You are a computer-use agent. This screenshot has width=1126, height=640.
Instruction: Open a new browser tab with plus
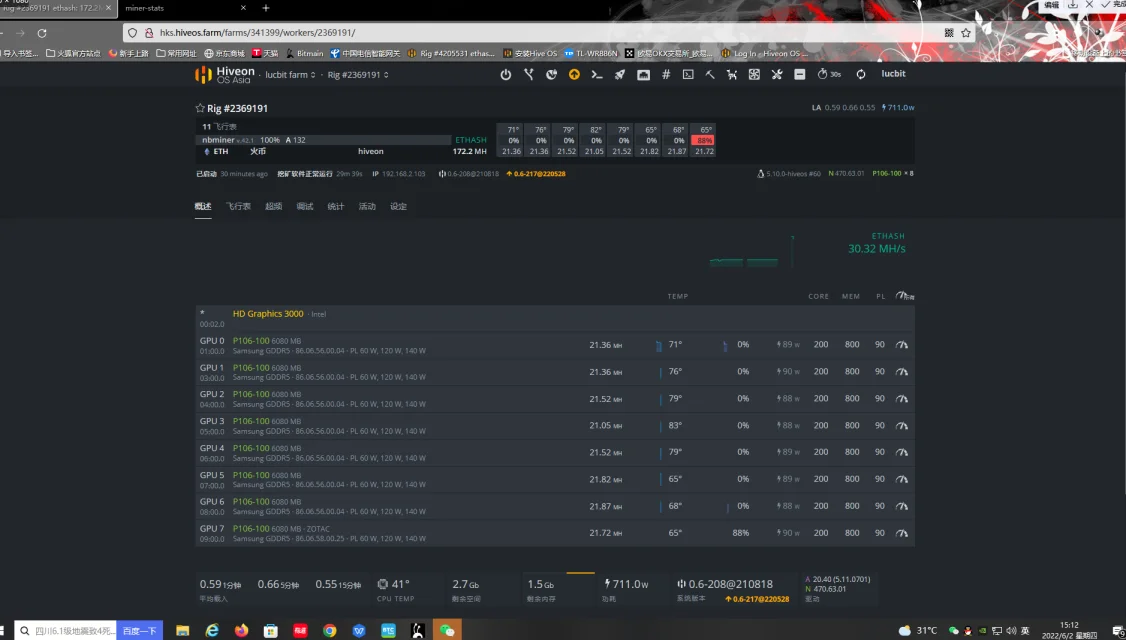click(x=266, y=8)
